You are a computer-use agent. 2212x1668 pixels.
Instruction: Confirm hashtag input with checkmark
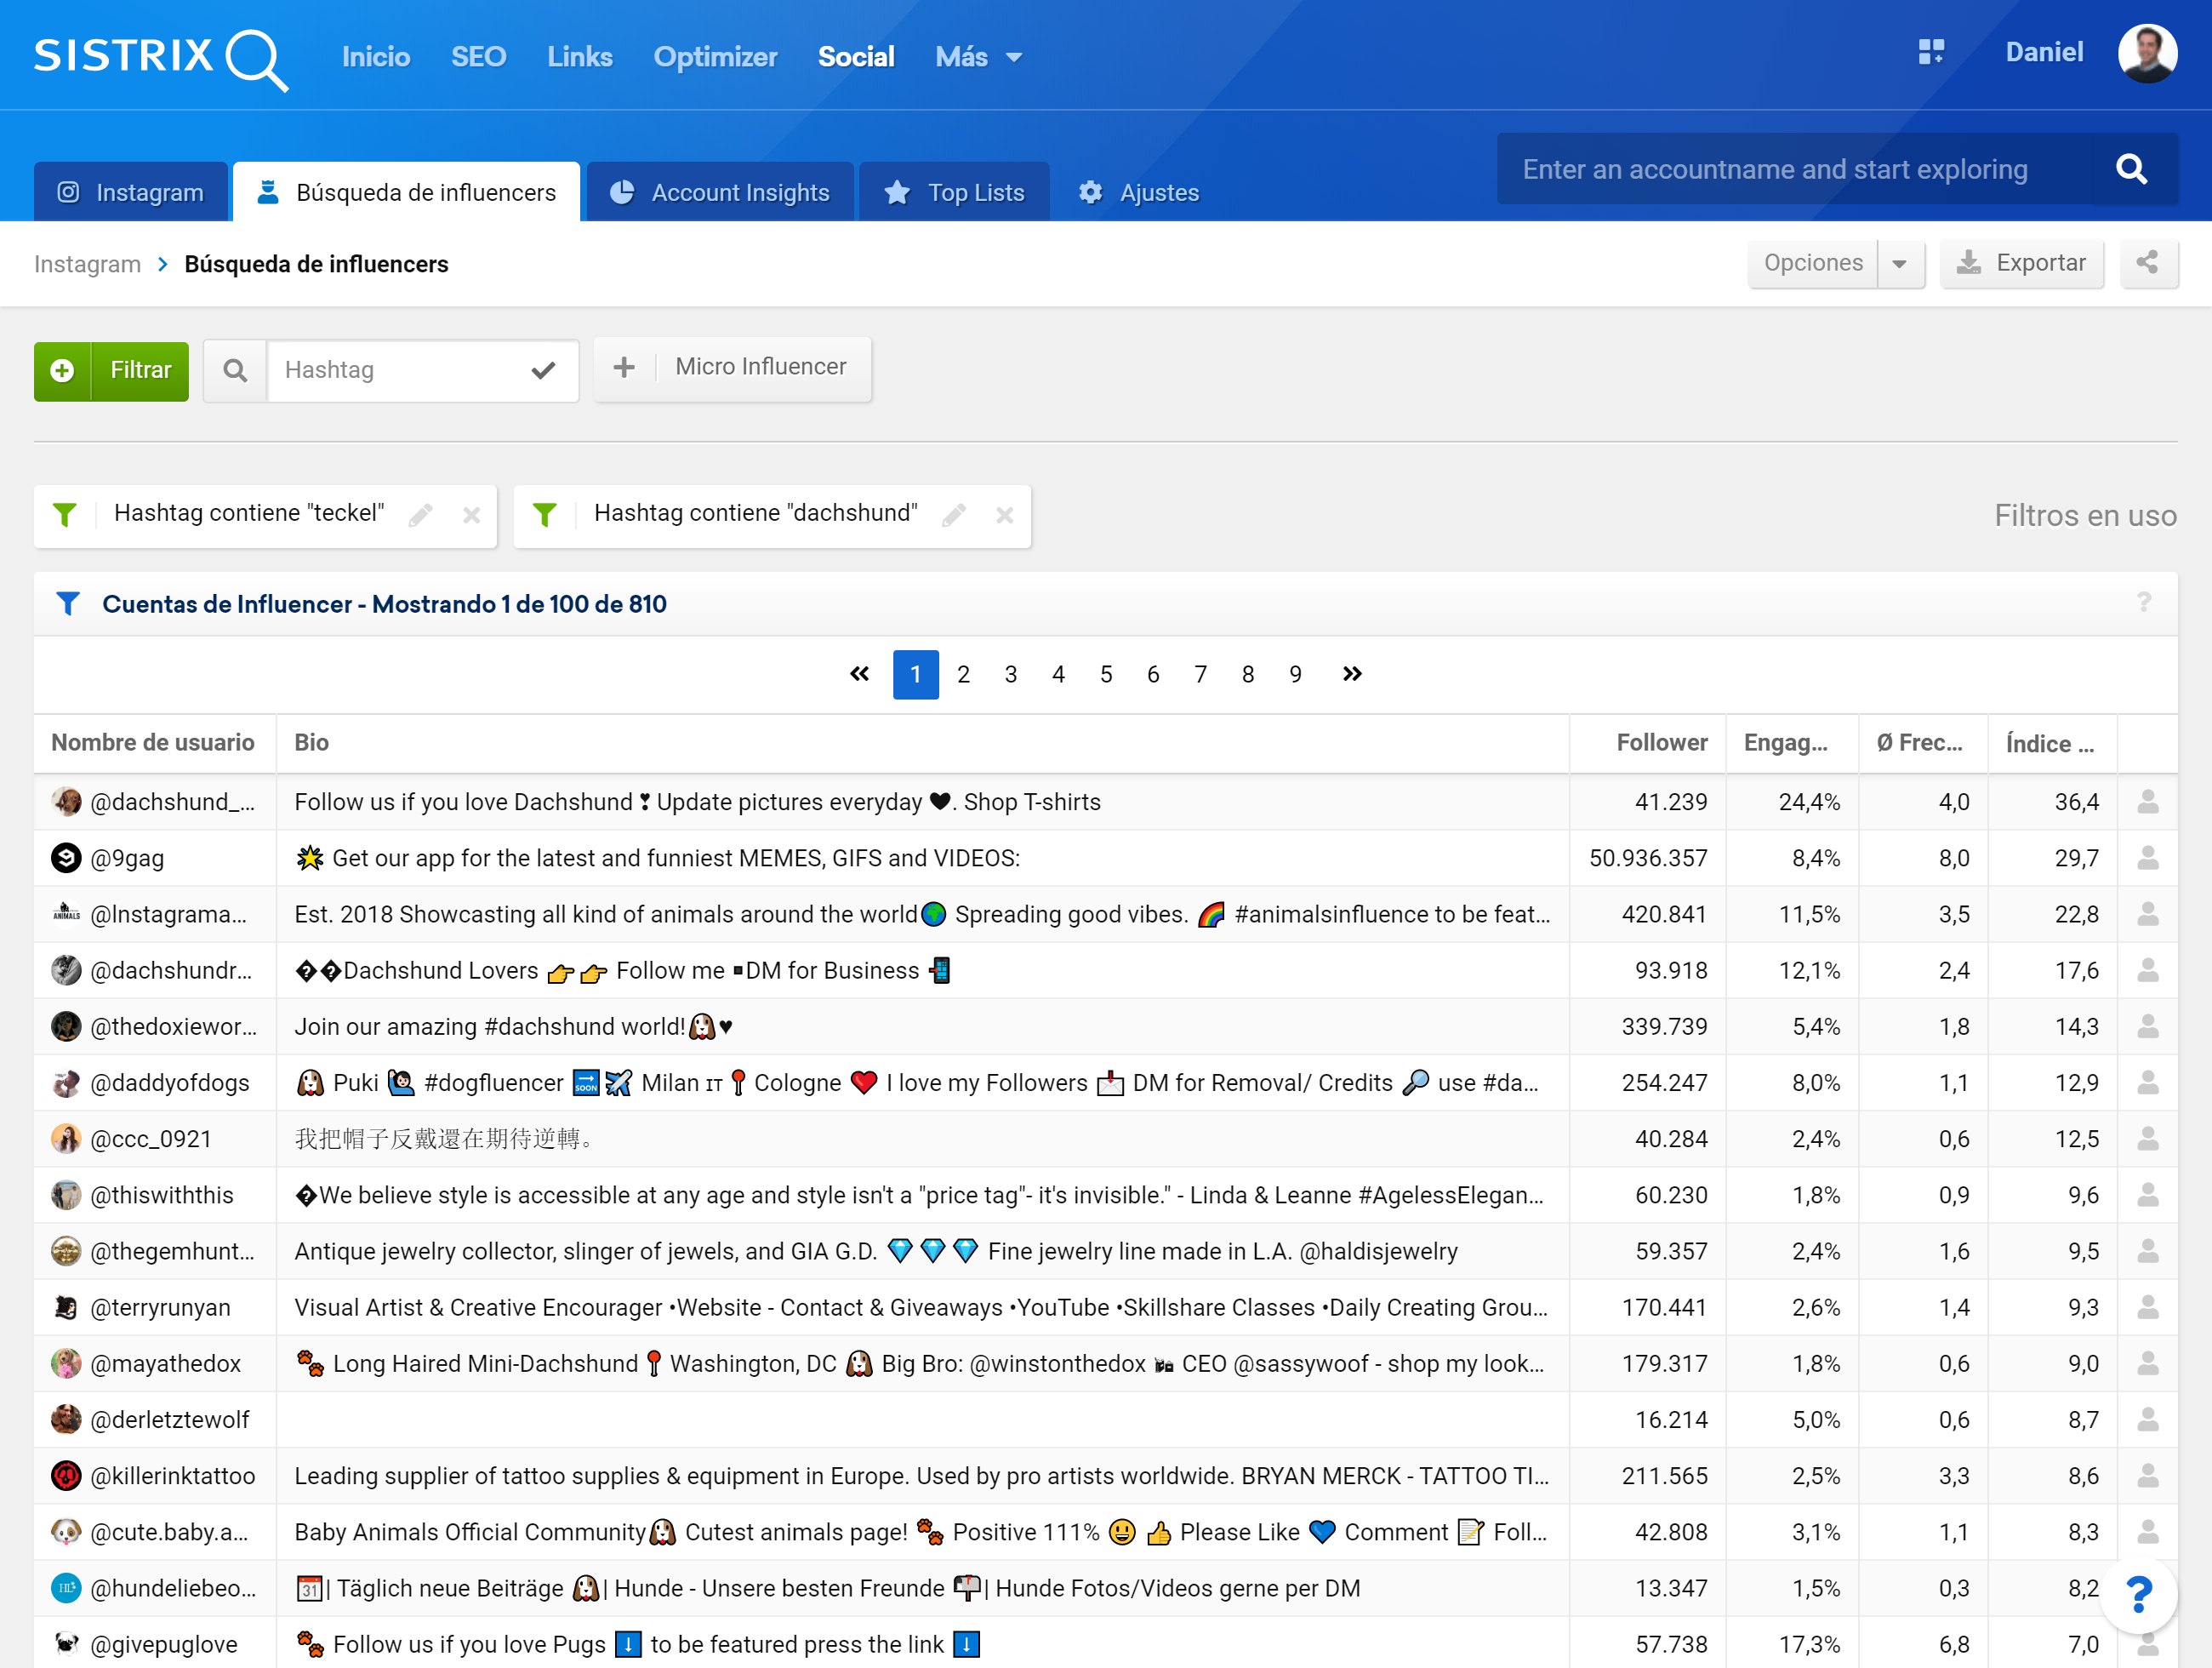[543, 371]
